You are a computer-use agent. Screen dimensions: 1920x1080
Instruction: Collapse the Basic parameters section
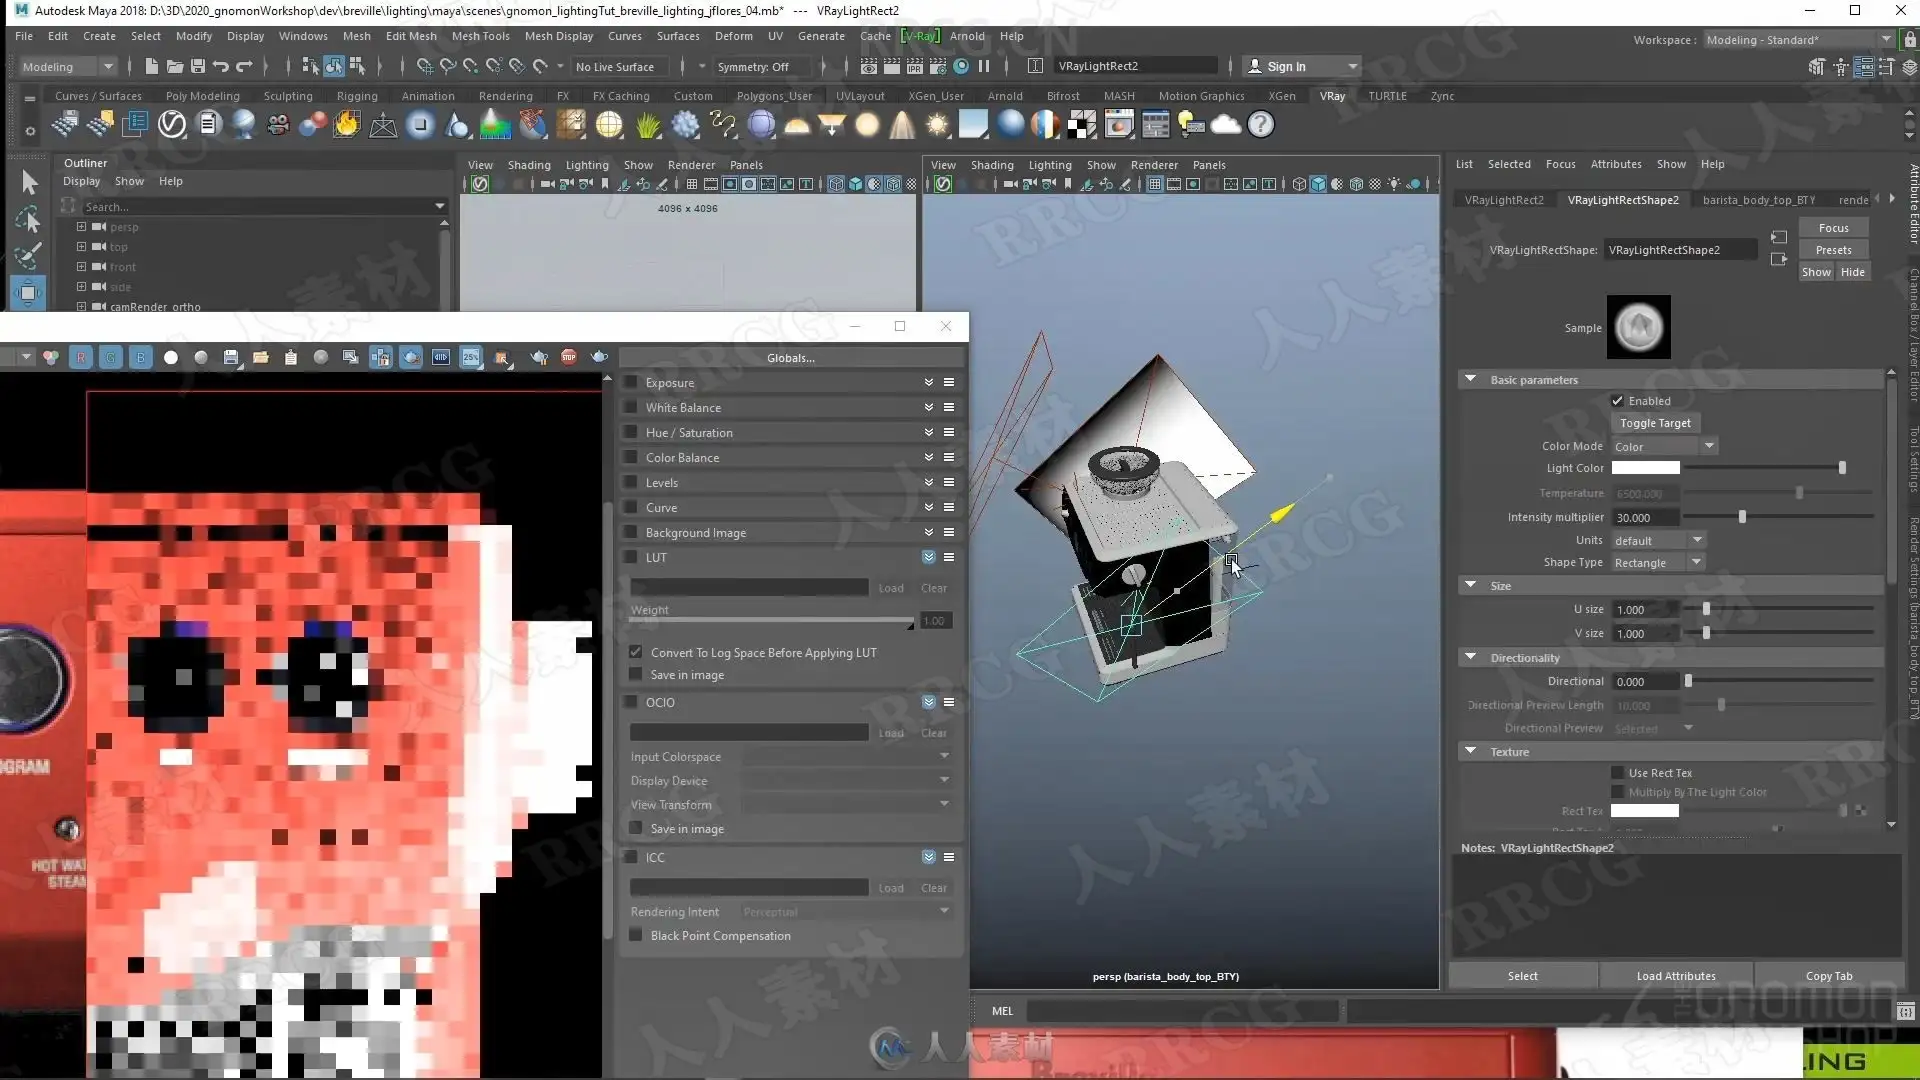[1470, 380]
